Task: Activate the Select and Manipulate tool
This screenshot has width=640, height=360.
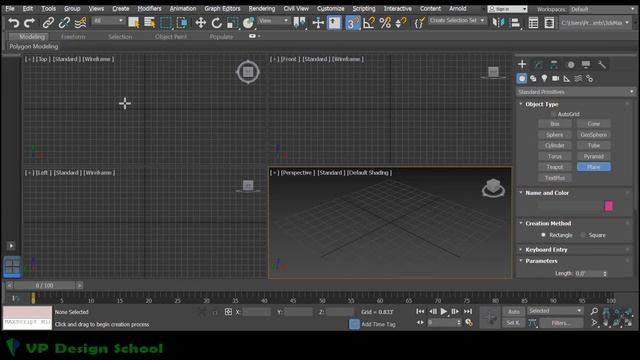Action: pyautogui.click(x=318, y=23)
